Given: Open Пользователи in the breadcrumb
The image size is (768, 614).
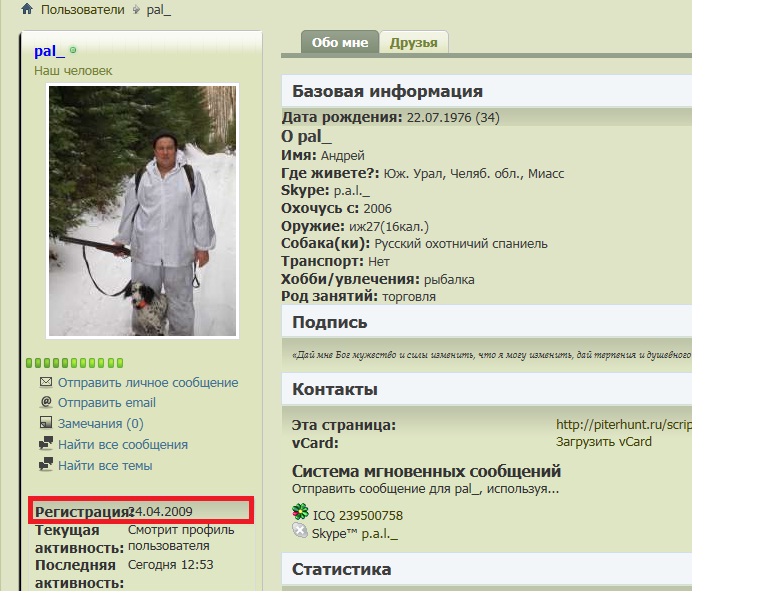Looking at the screenshot, I should coord(83,10).
